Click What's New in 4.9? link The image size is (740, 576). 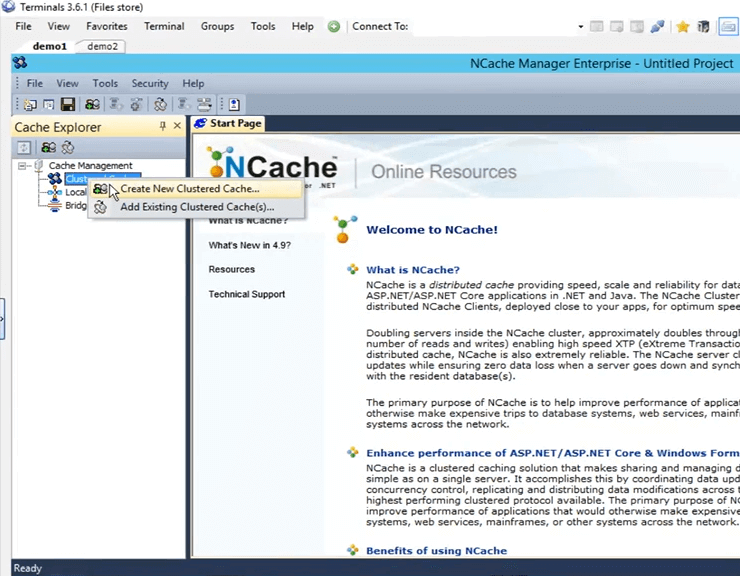[x=249, y=245]
